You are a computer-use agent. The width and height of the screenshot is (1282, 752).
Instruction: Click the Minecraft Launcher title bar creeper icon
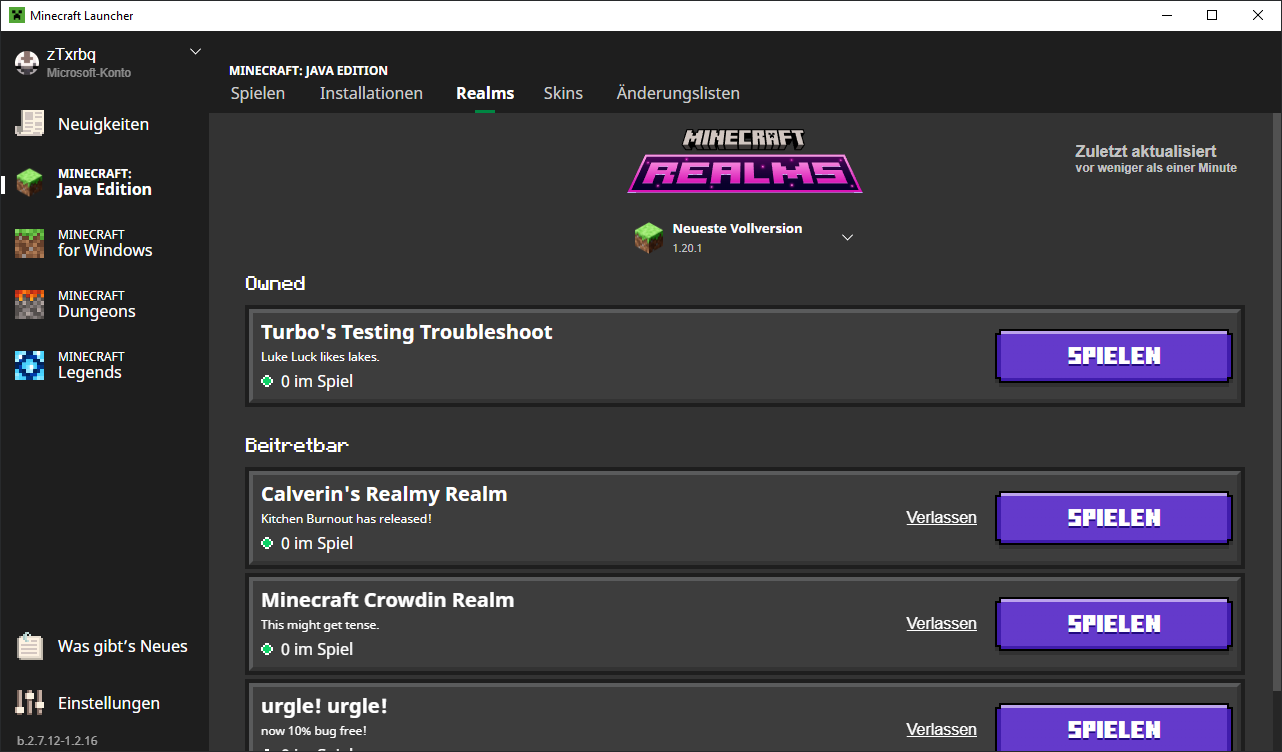click(17, 15)
